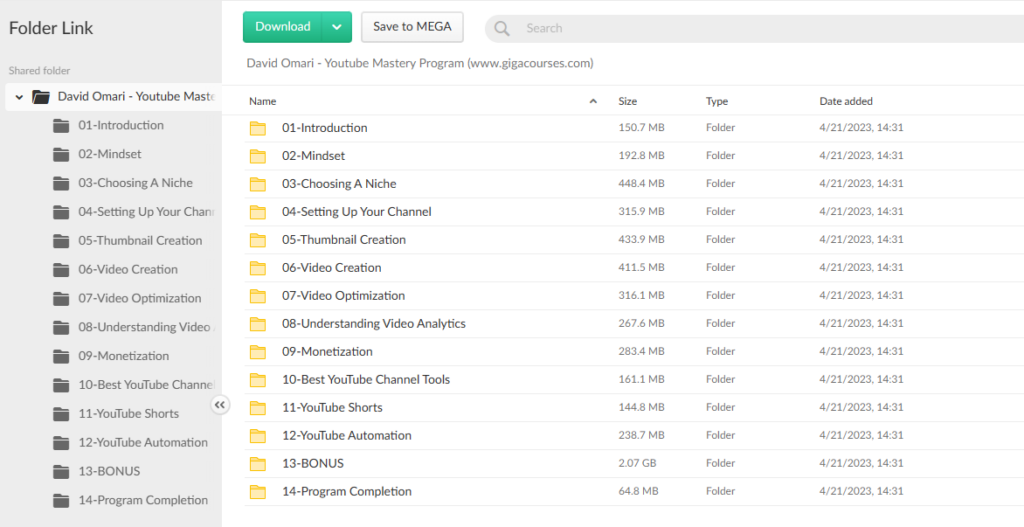Open the Download button dropdown arrow
The width and height of the screenshot is (1024, 527).
337,27
